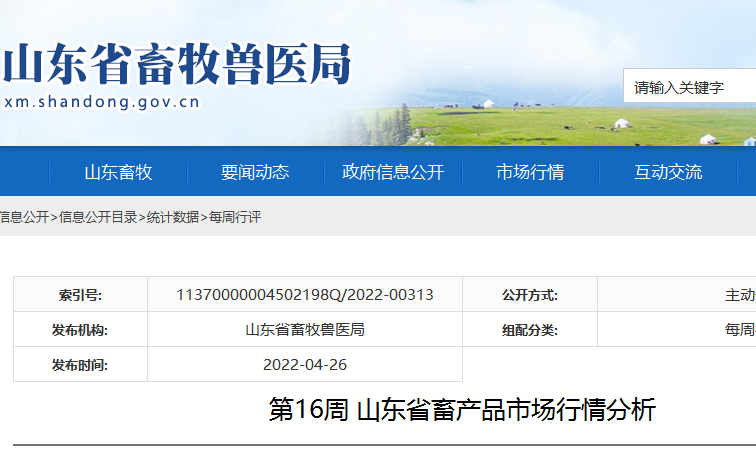Switch to the 互动交流 navigation section
This screenshot has width=756, height=455.
tap(667, 172)
